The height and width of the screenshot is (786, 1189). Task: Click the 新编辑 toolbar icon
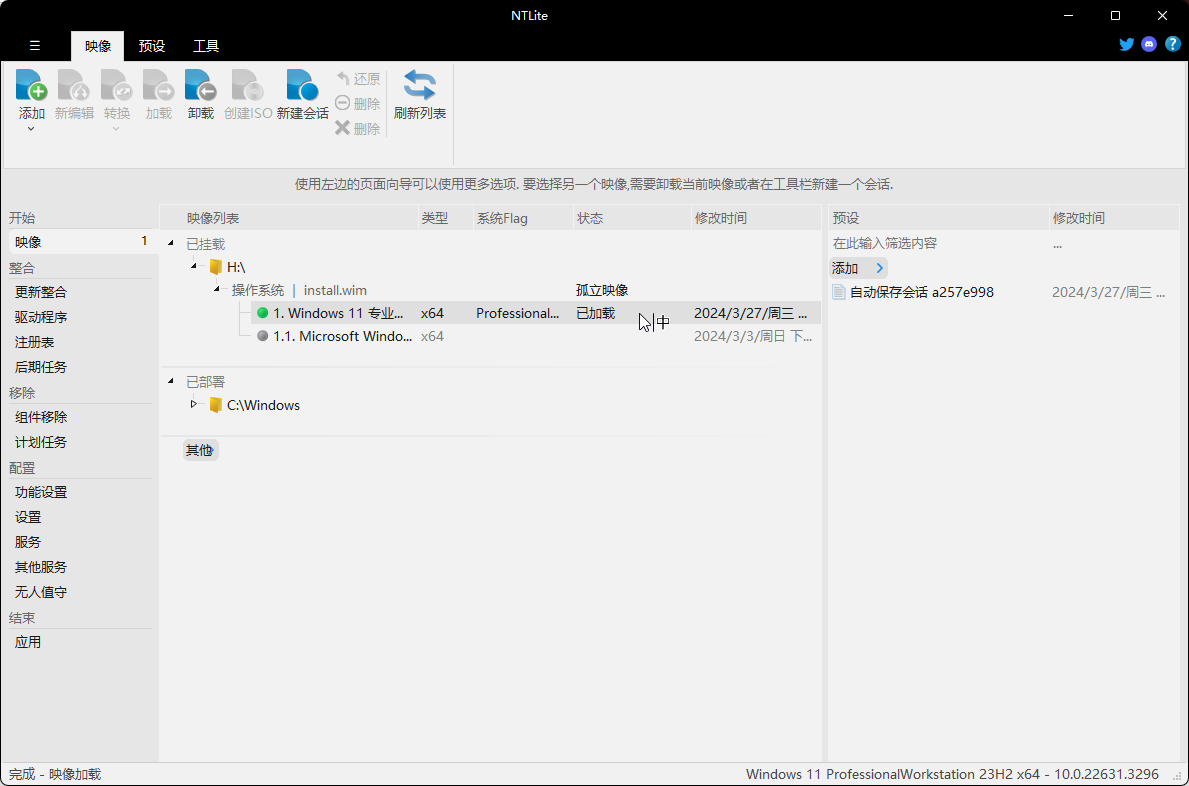tap(74, 85)
